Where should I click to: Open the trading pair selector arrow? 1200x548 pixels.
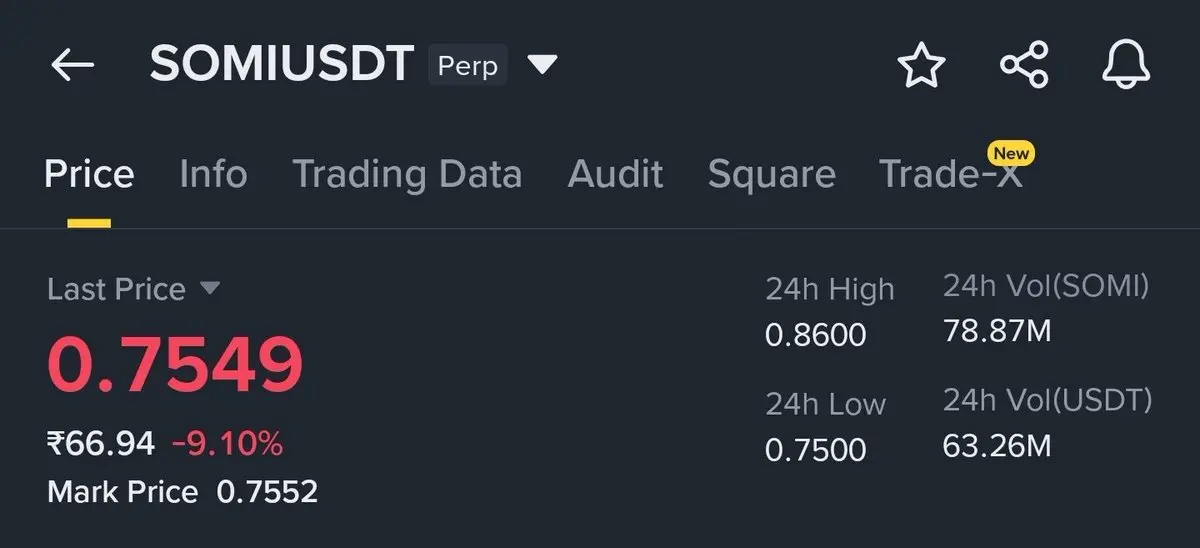click(x=542, y=65)
